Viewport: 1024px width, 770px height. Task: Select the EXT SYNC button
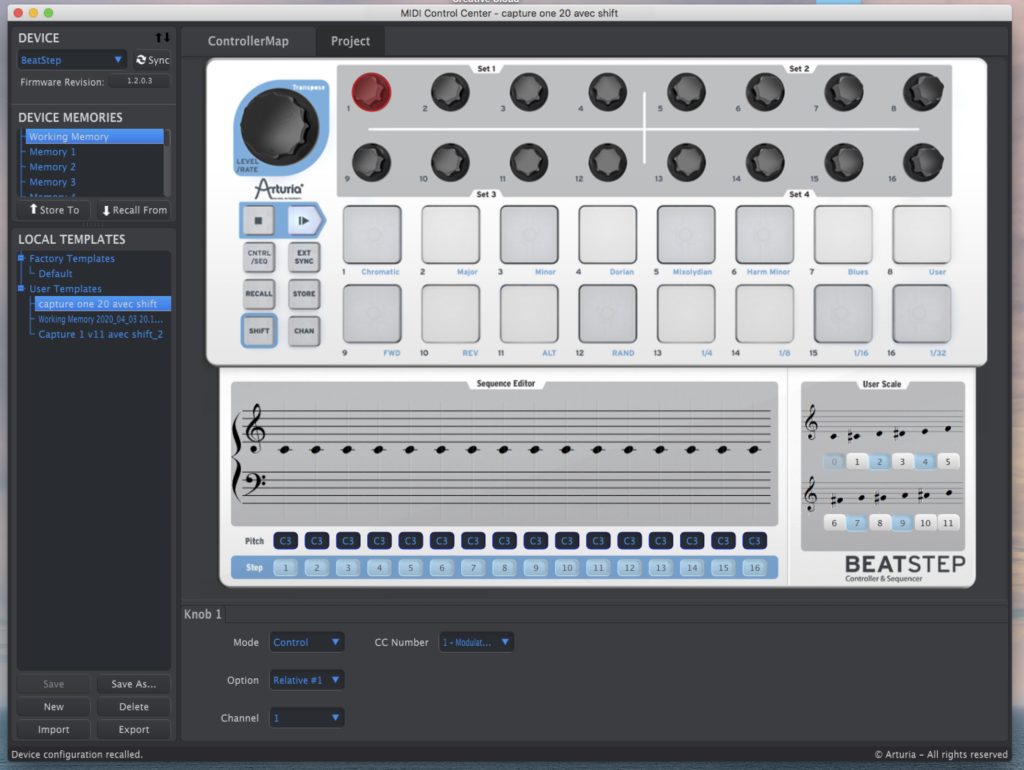coord(304,257)
